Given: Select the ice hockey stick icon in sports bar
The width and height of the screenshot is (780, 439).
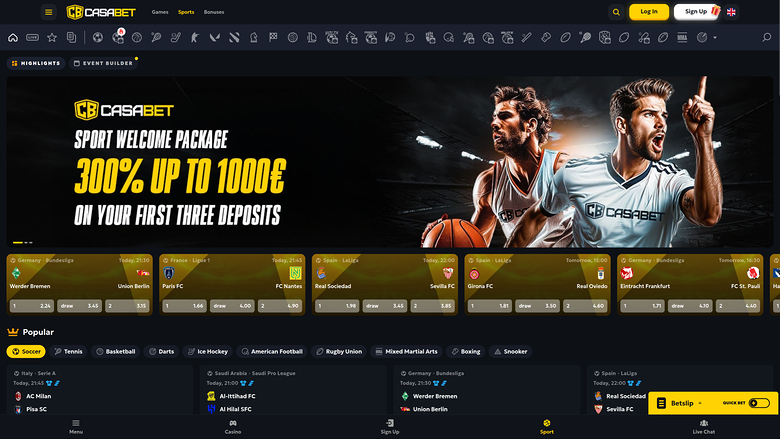Looking at the screenshot, I should click(176, 37).
